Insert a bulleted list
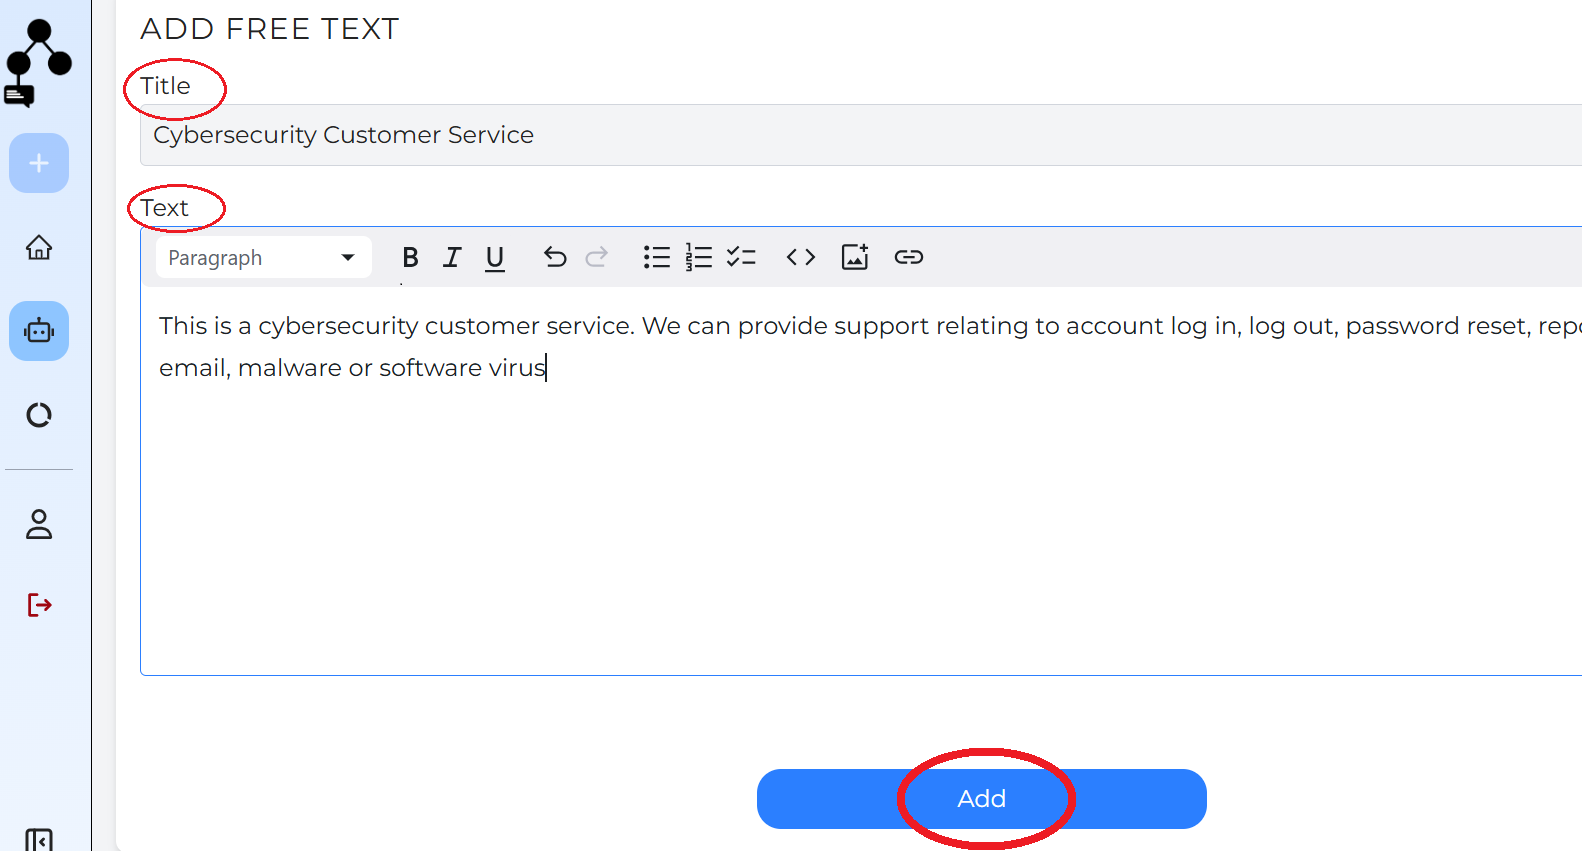1582x851 pixels. coord(657,257)
